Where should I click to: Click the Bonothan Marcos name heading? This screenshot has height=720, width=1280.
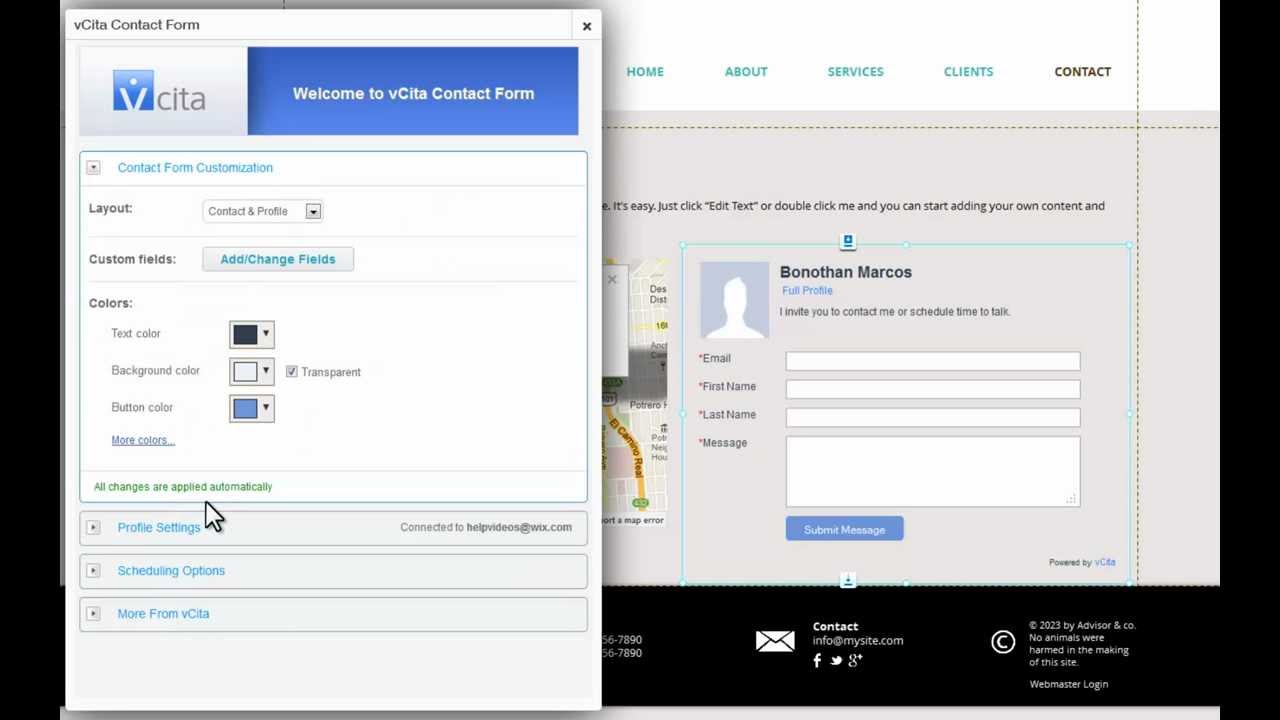(846, 272)
